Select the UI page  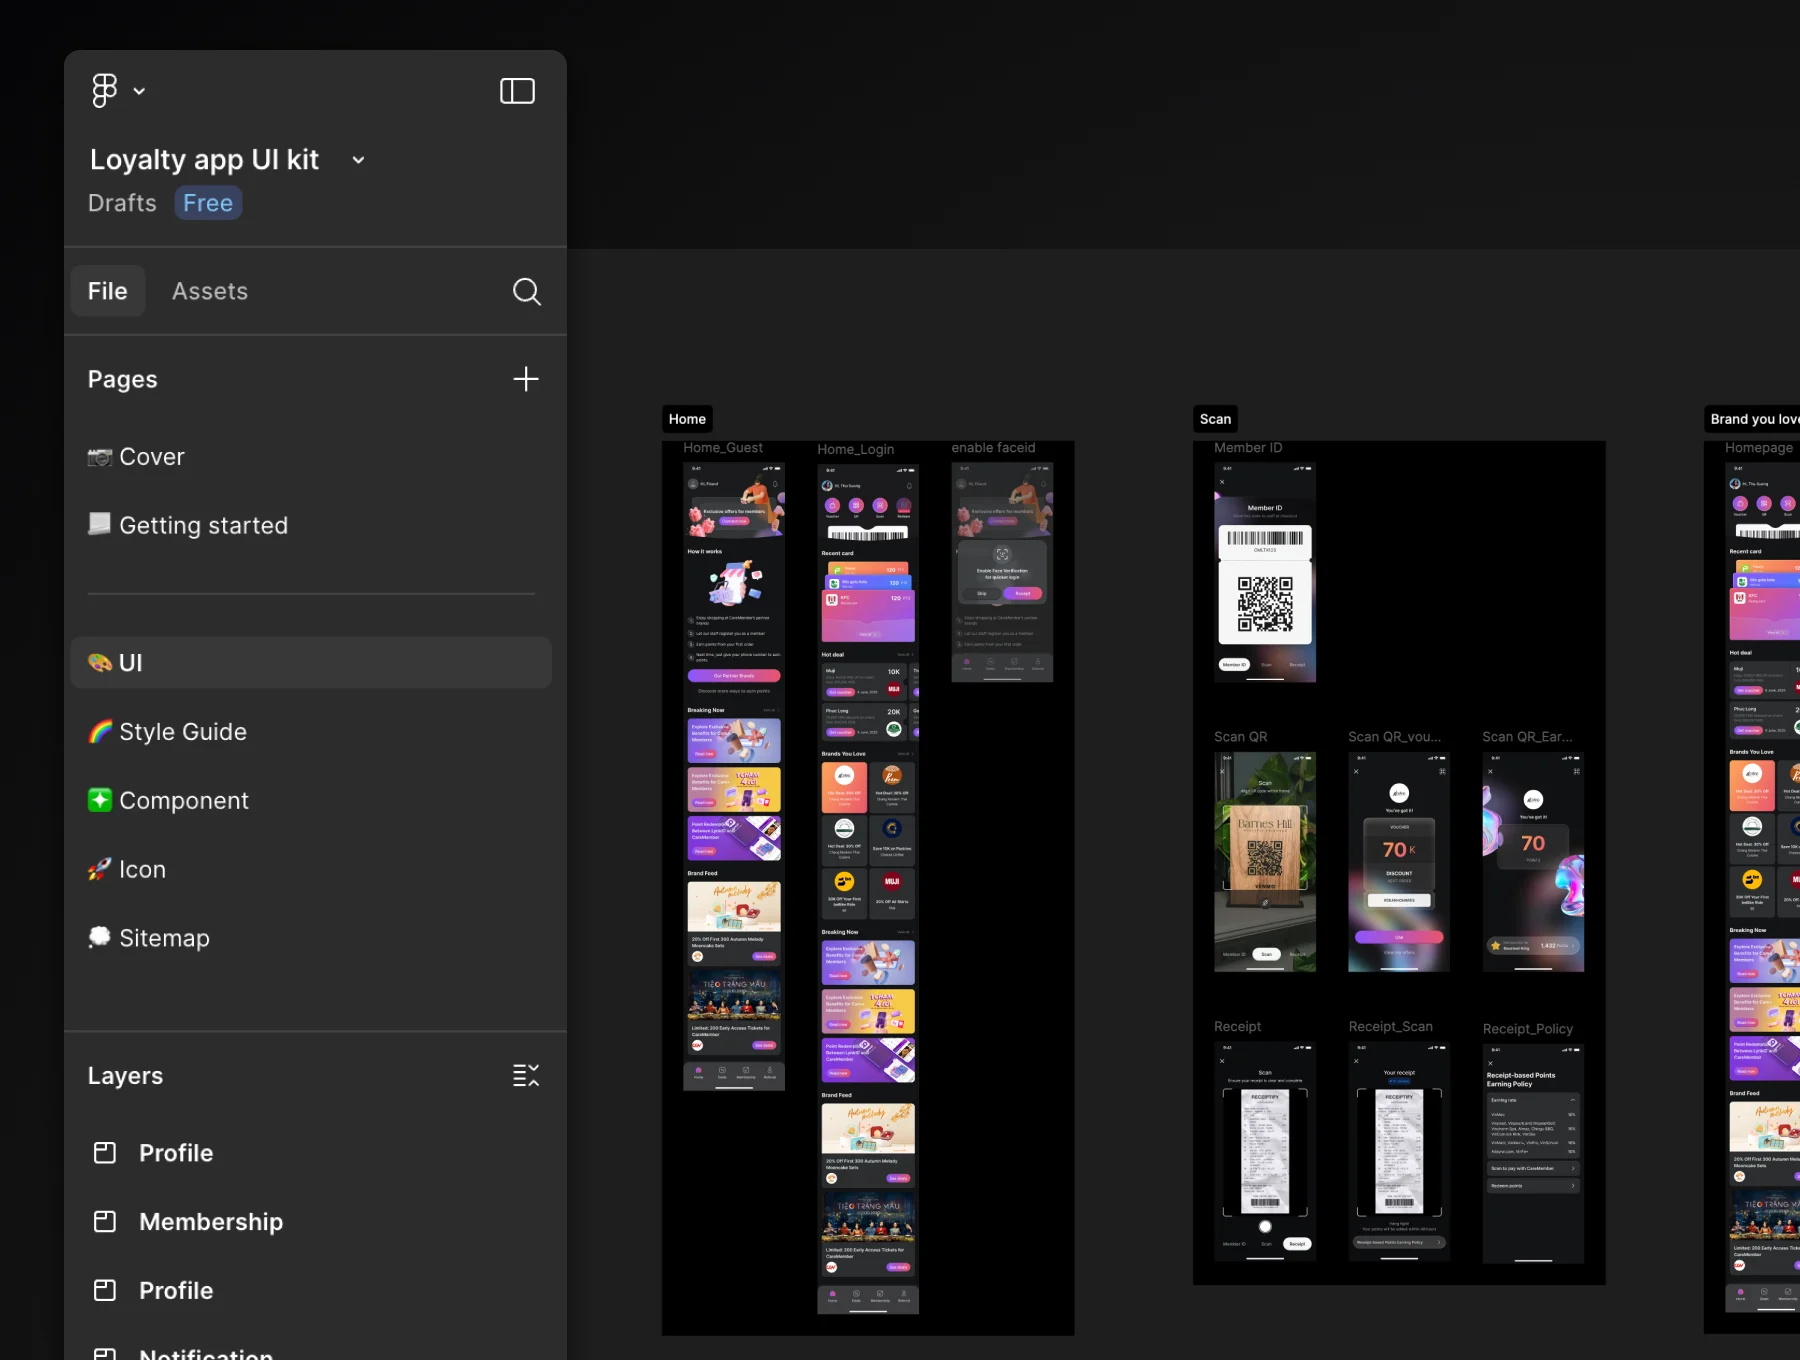coord(311,663)
